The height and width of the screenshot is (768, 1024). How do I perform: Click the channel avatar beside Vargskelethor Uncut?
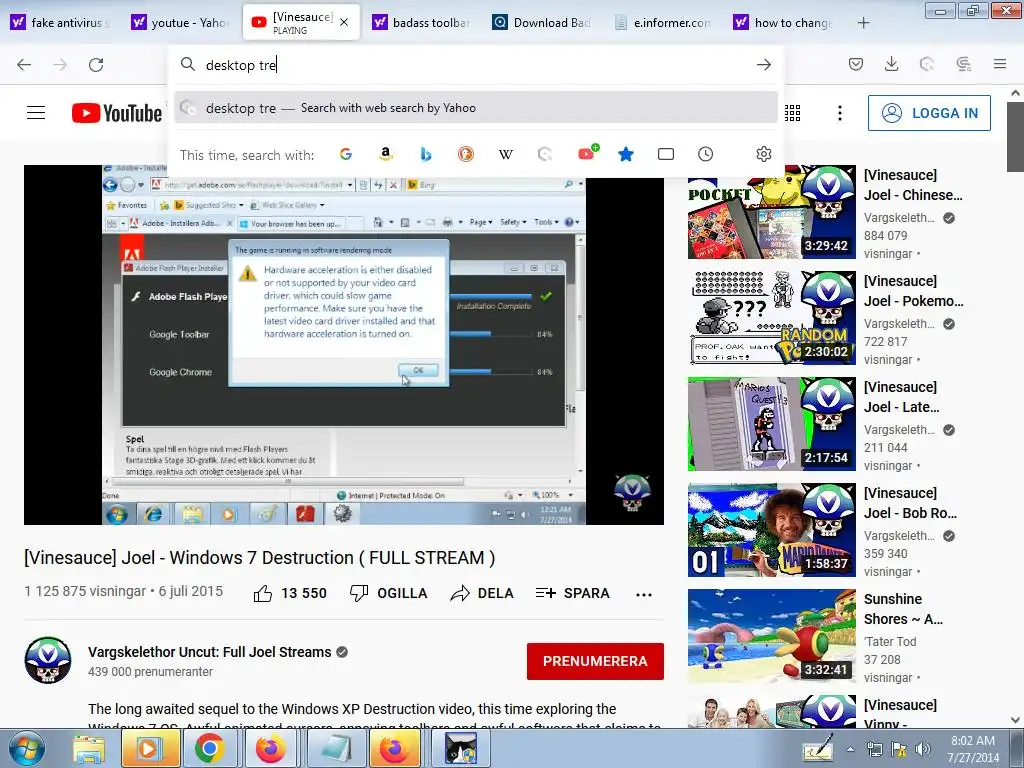[x=48, y=660]
